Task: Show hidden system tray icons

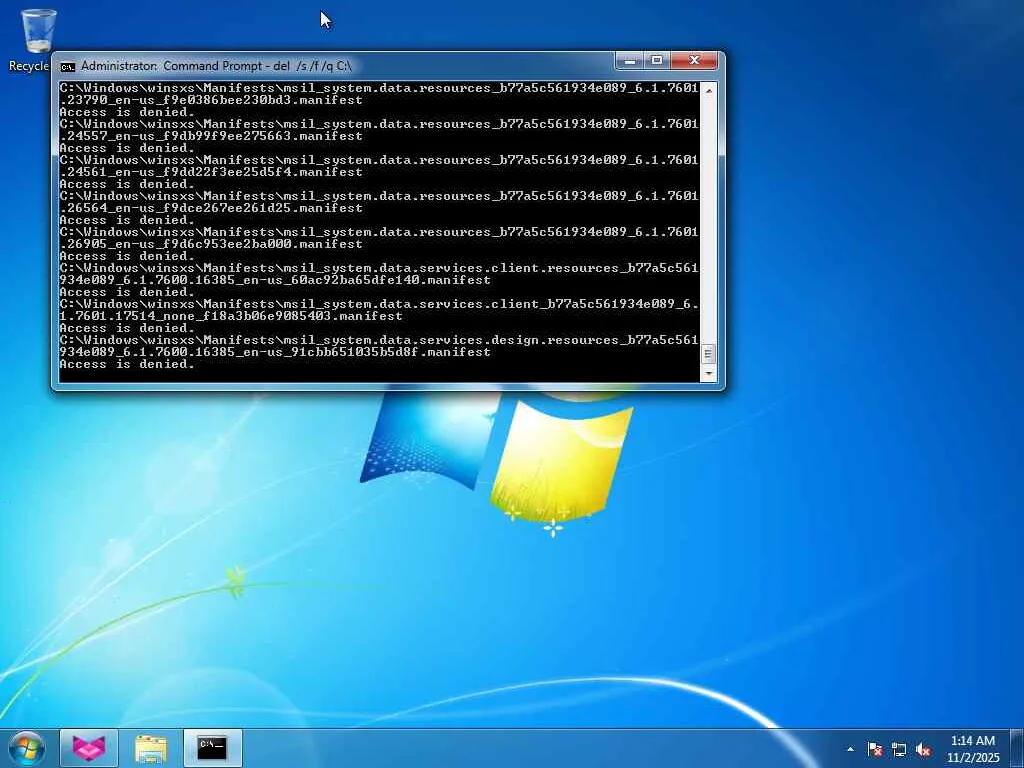Action: tap(850, 749)
